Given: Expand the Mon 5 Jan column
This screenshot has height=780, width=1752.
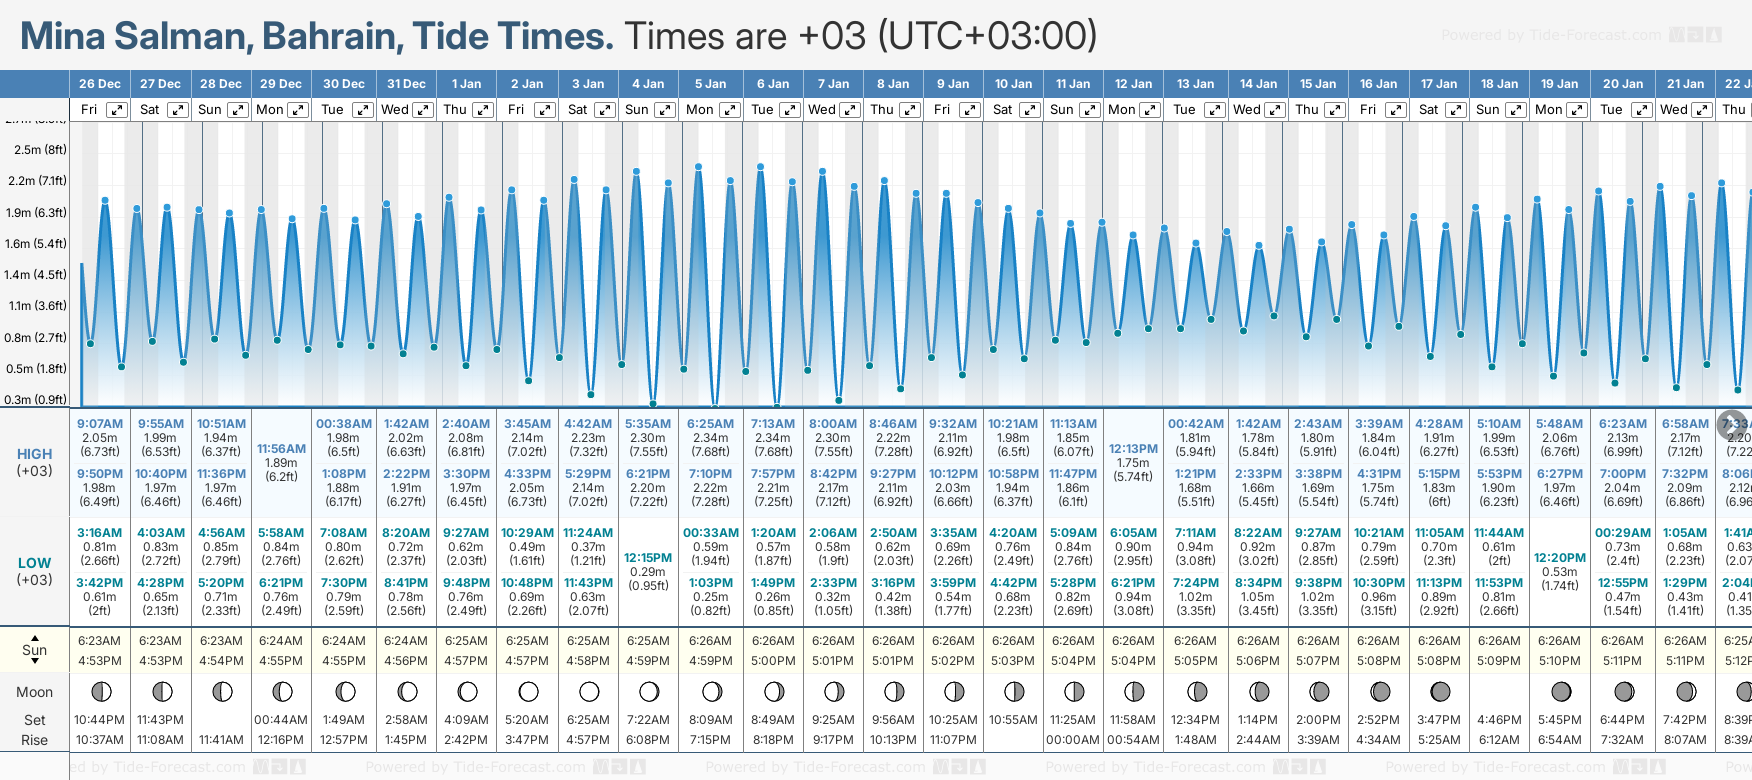Looking at the screenshot, I should [730, 110].
